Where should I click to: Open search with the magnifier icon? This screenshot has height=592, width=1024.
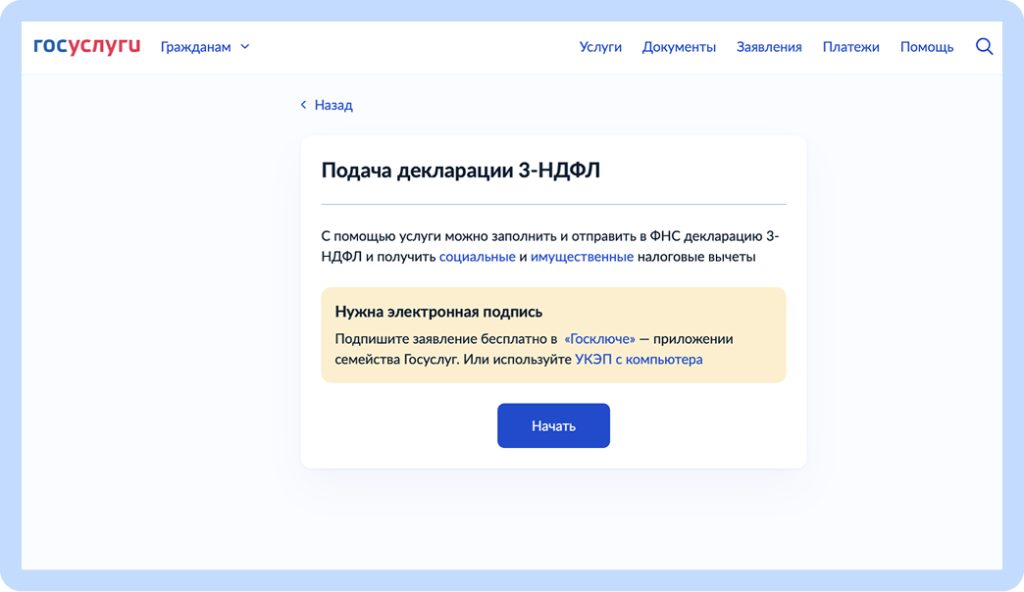click(984, 46)
